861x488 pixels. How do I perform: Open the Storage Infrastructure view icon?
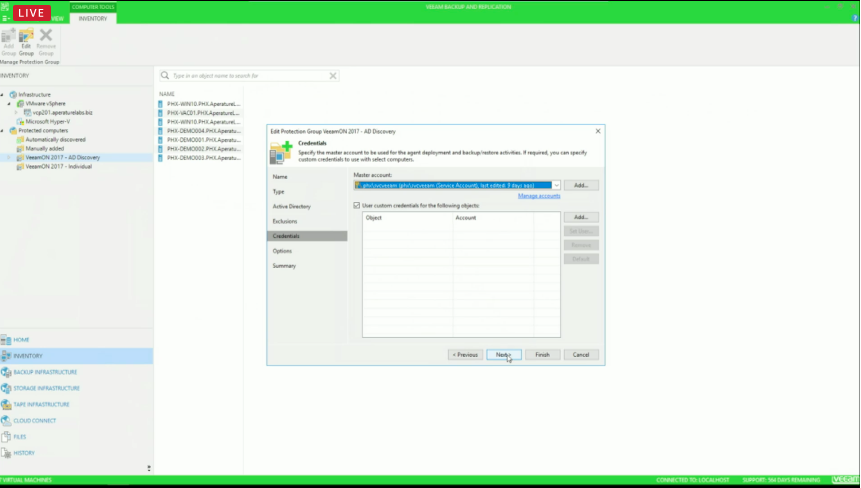point(7,388)
